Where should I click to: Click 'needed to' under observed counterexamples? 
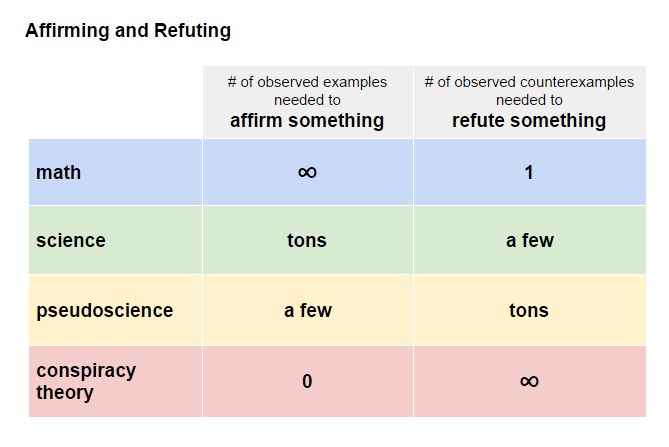pyautogui.click(x=529, y=100)
